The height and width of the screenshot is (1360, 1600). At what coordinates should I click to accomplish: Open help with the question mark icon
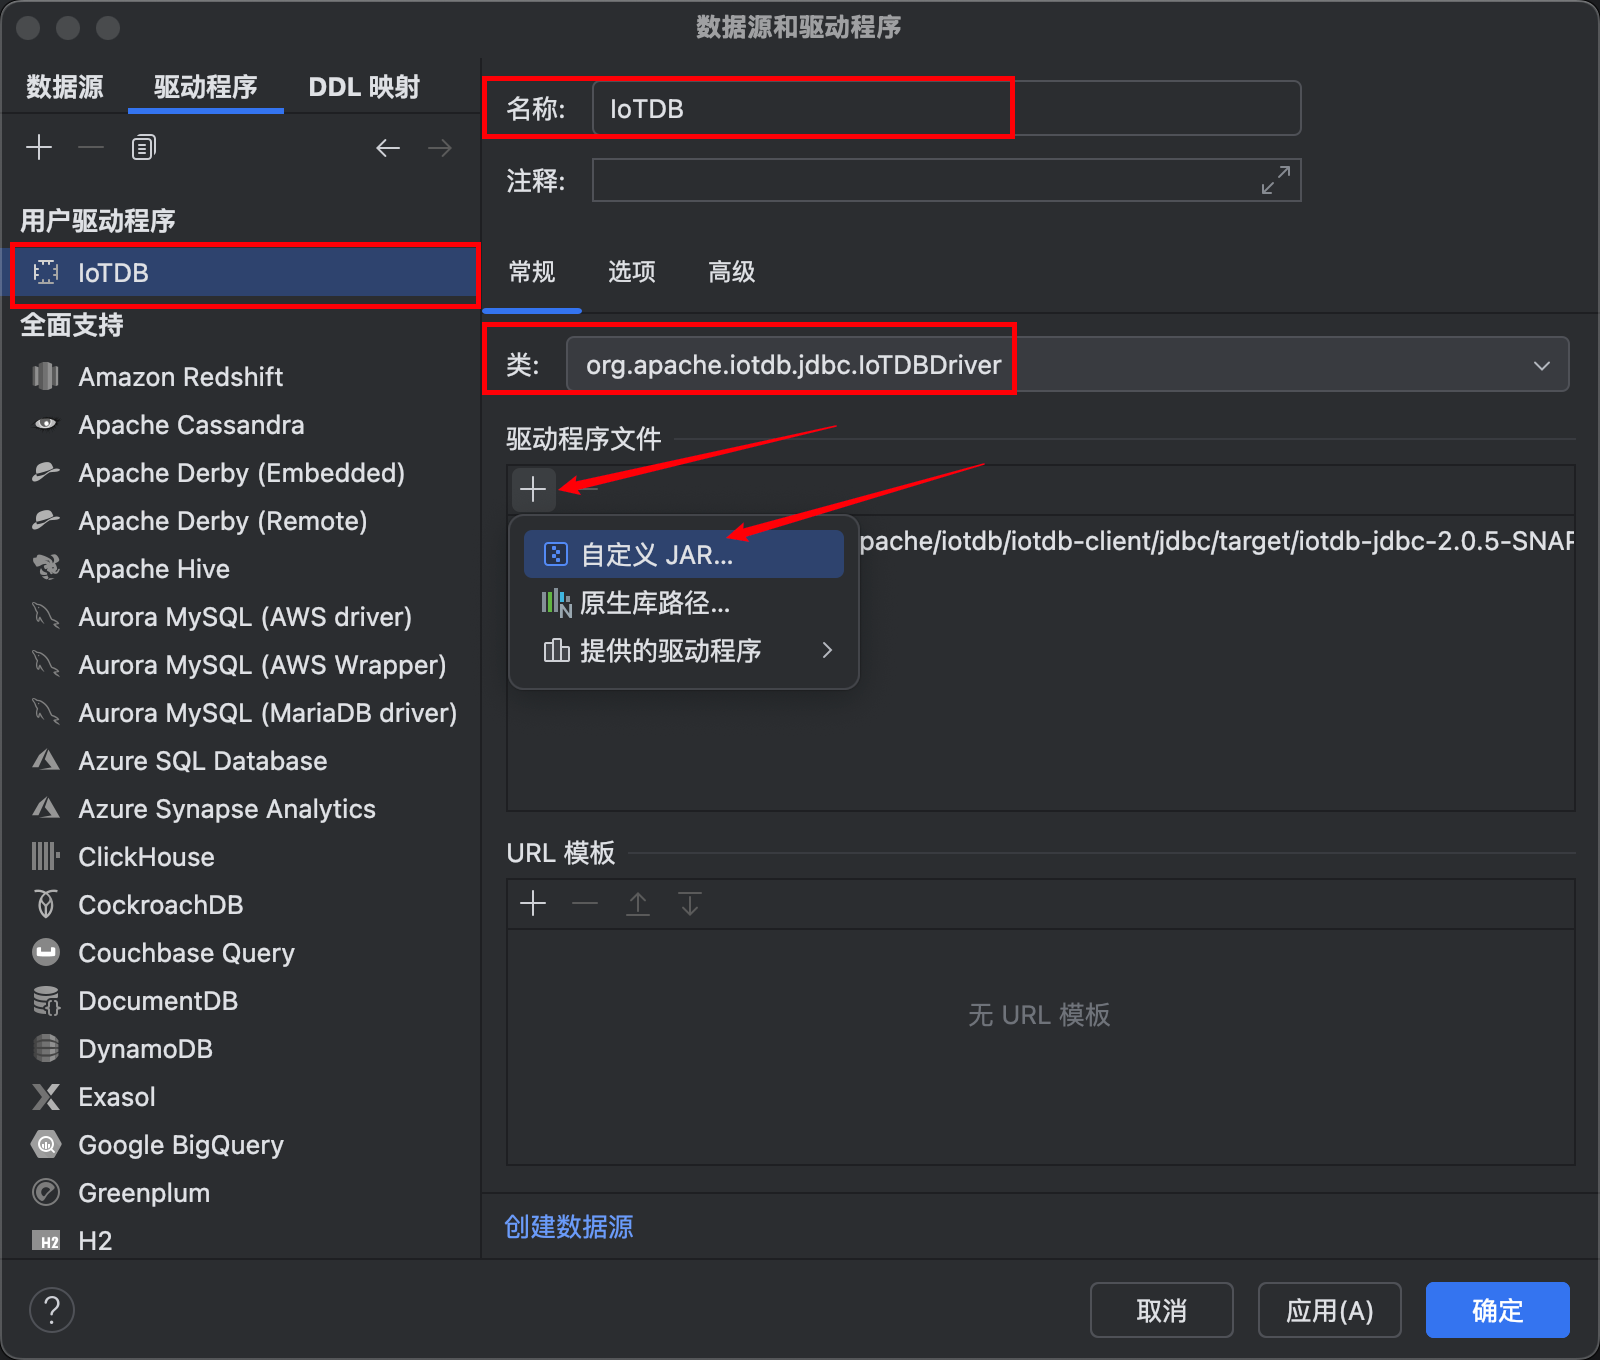52,1310
